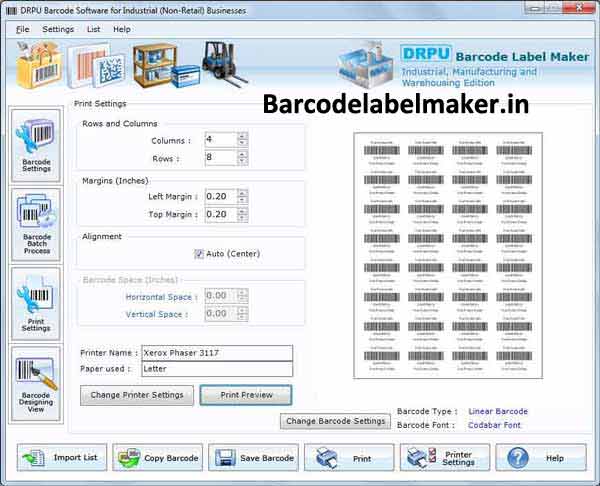The width and height of the screenshot is (600, 486).
Task: Increase the Rows value with up arrow
Action: (242, 154)
